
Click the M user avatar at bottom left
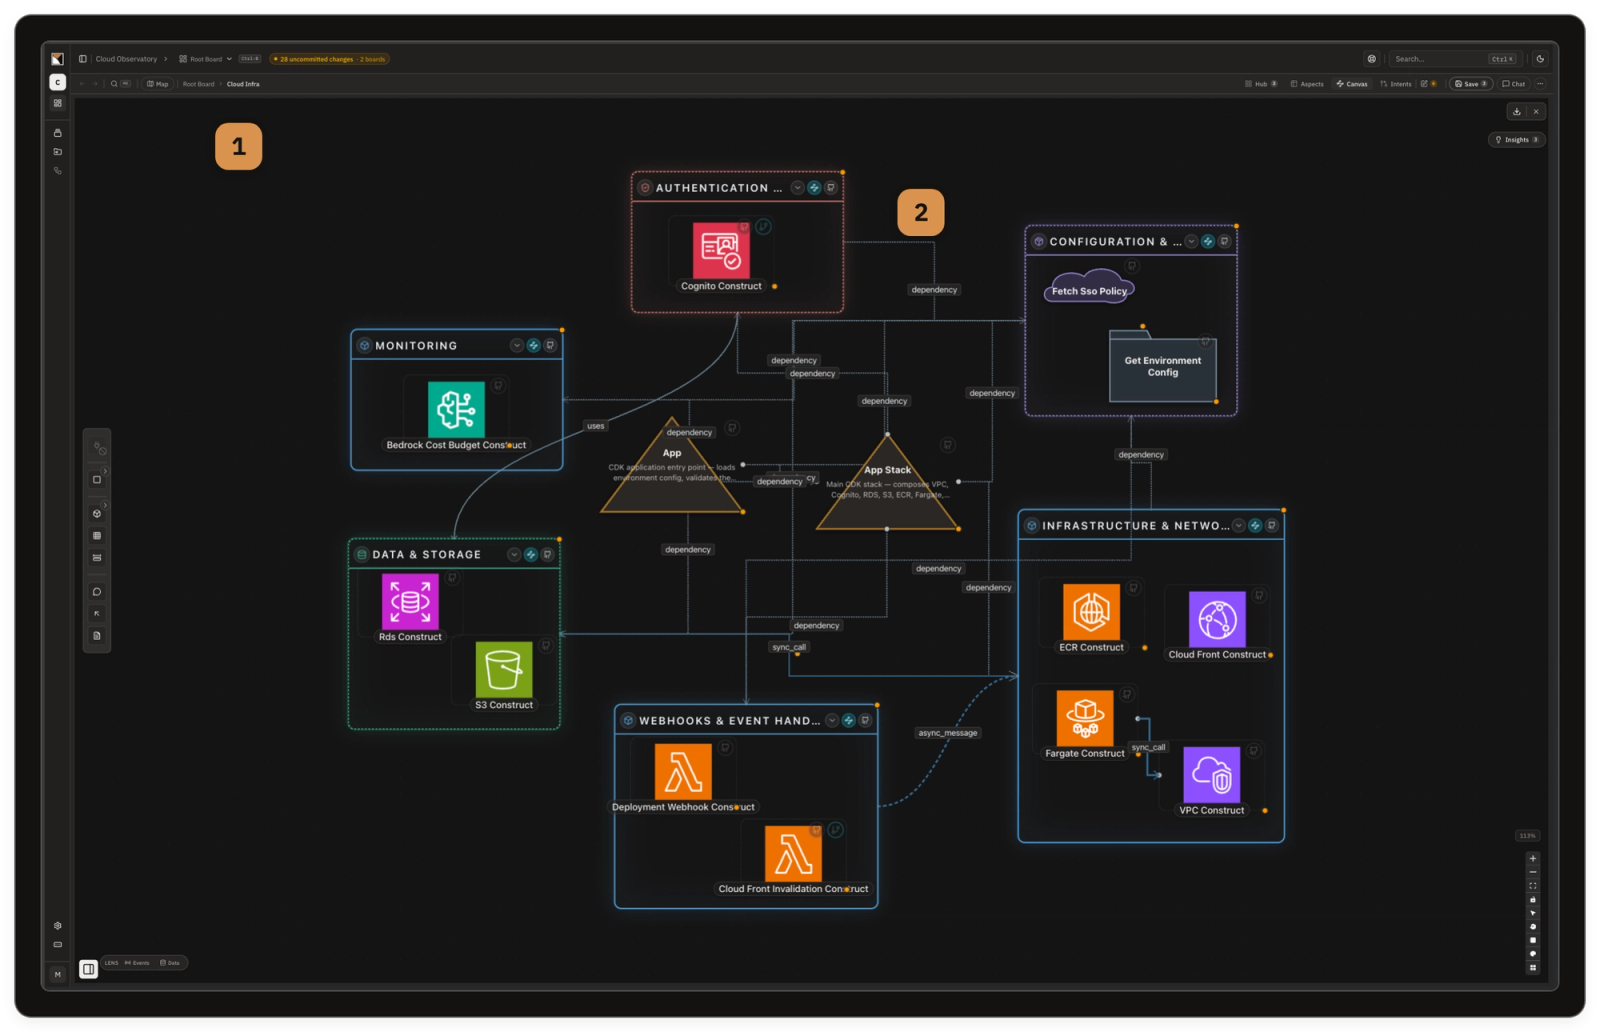click(x=57, y=974)
